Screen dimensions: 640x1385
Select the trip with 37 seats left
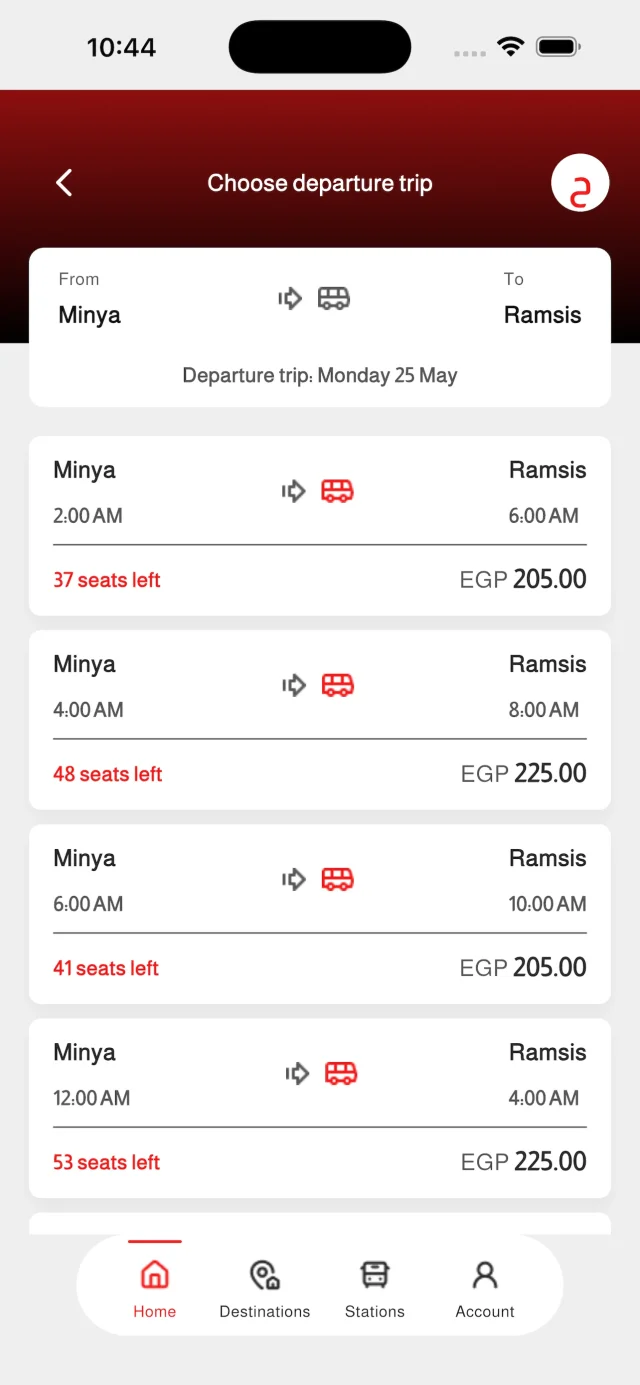[320, 526]
